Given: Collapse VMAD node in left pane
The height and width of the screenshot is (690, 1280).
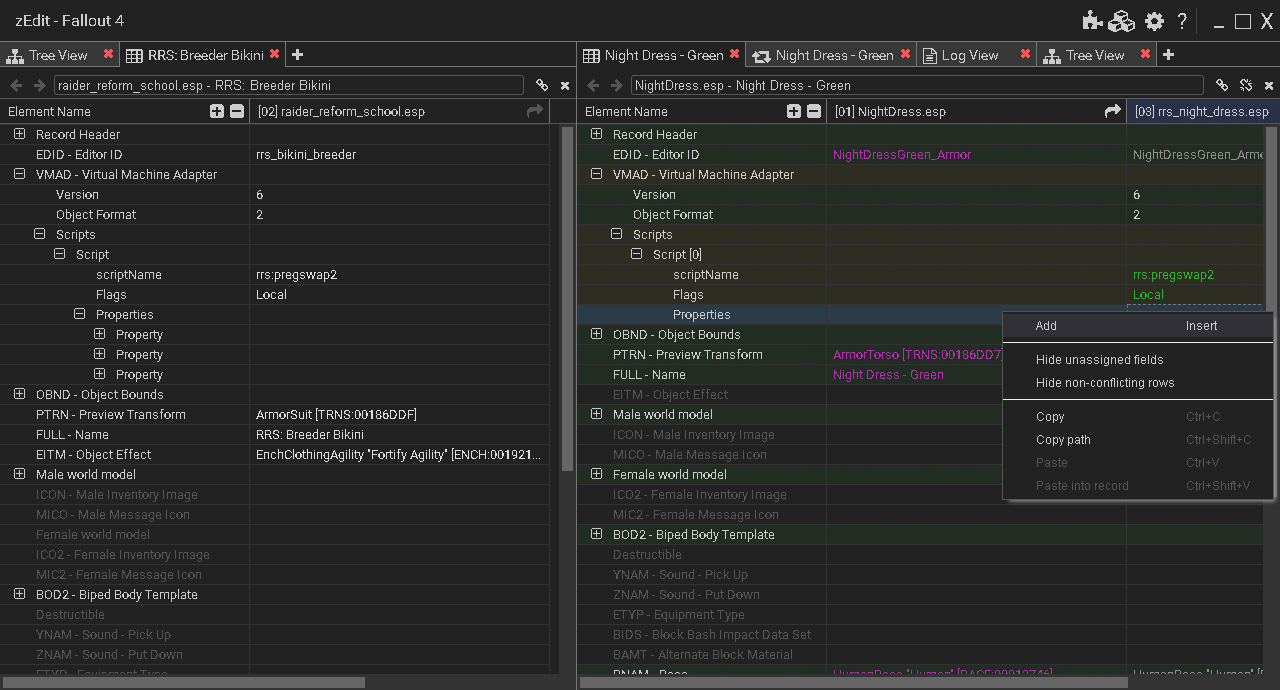Looking at the screenshot, I should point(19,174).
